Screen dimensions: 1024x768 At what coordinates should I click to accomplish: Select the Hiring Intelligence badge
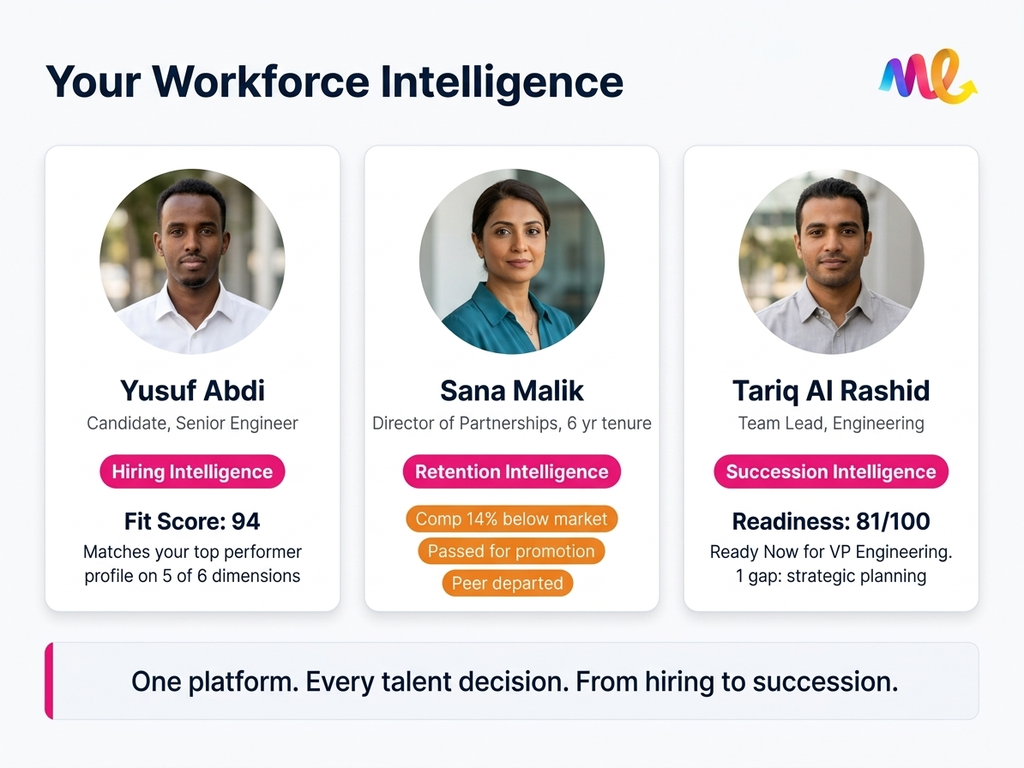click(192, 472)
